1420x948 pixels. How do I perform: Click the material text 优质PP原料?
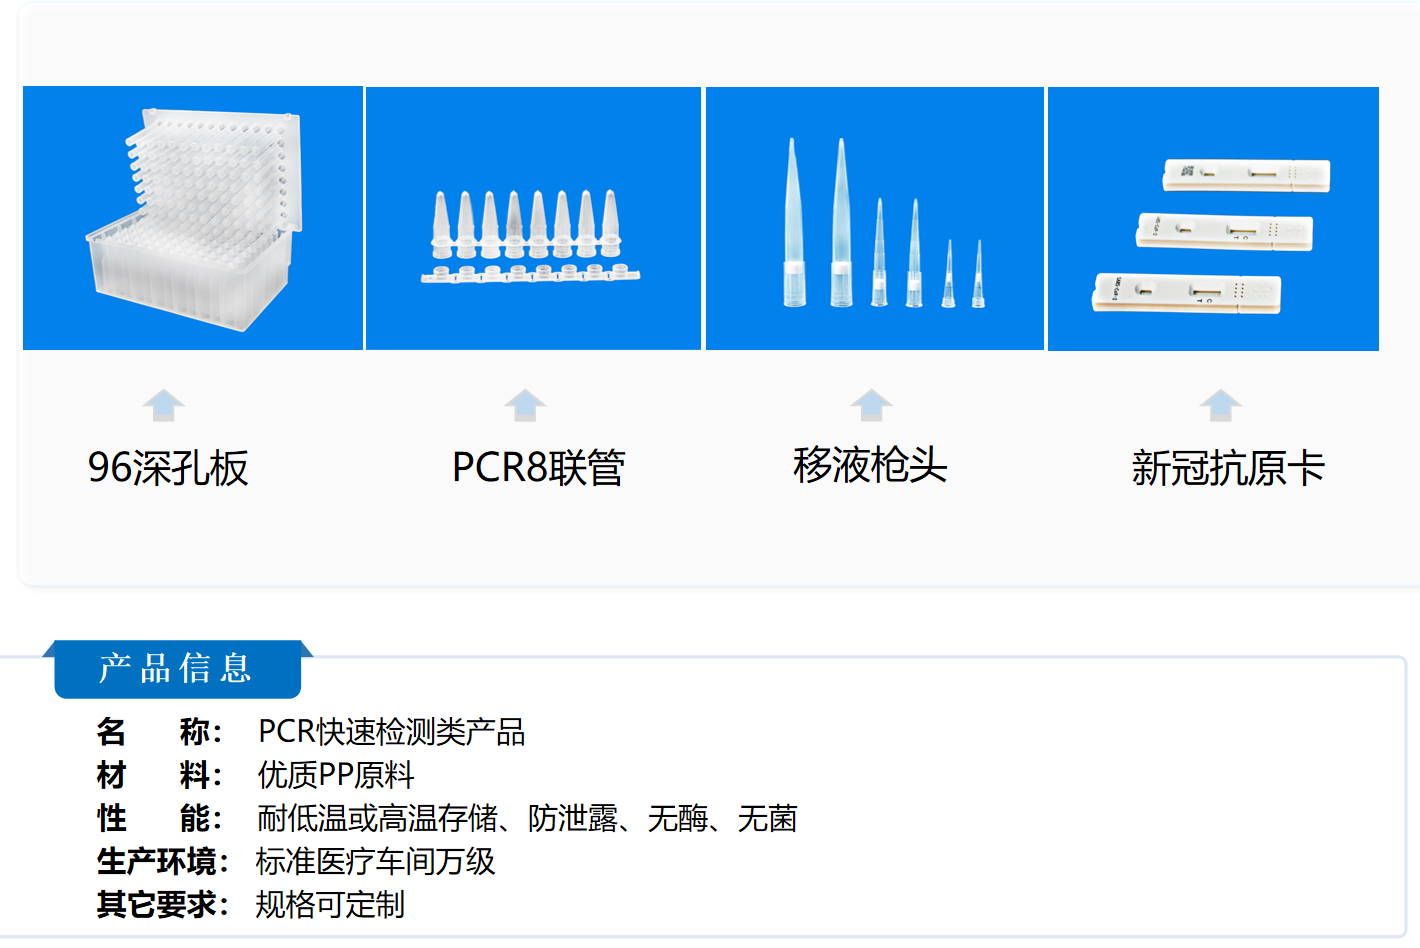335,775
